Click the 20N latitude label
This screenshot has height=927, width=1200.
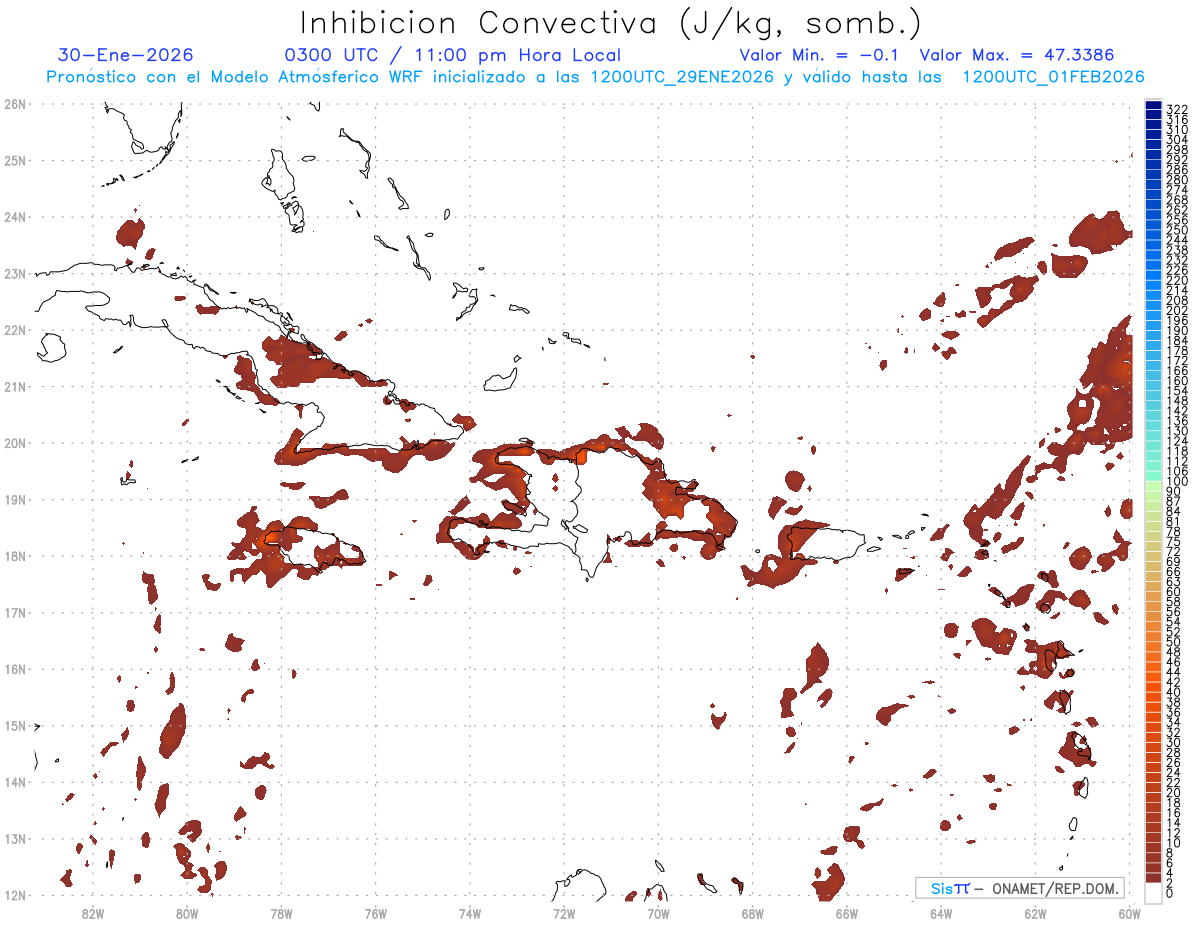15,443
